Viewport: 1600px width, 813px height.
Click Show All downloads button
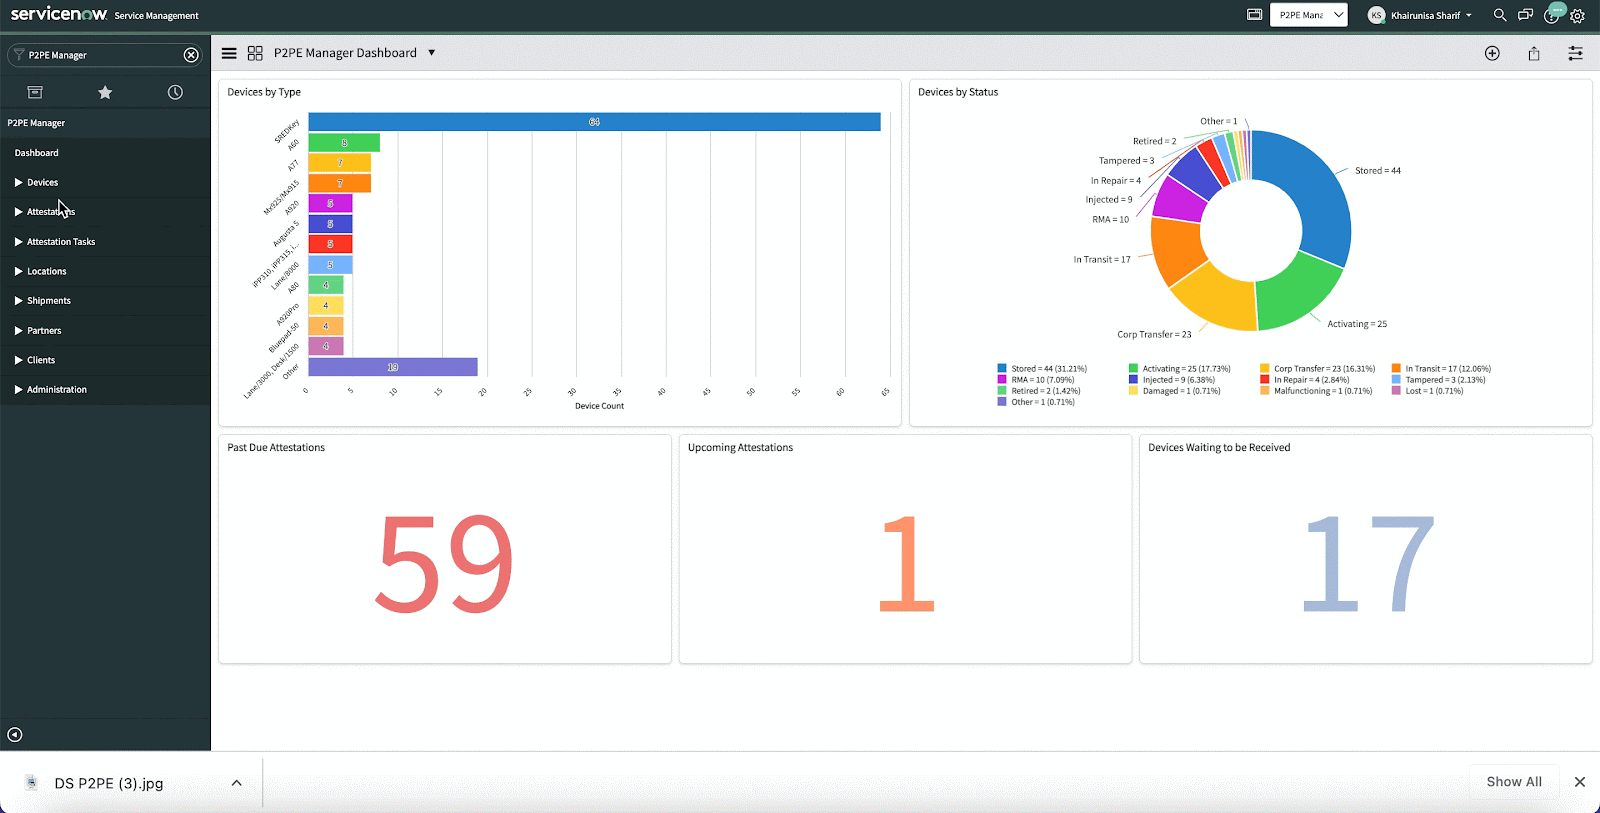[1514, 782]
